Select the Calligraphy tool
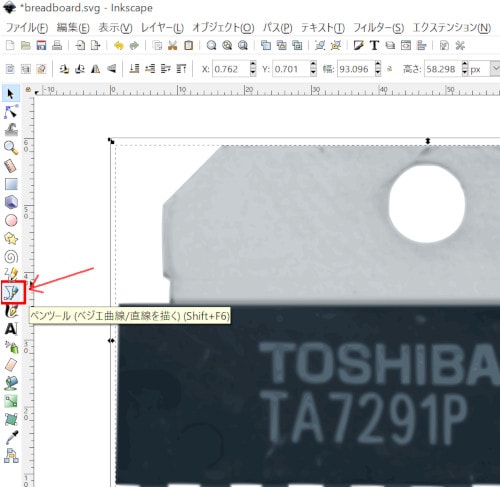 11,311
